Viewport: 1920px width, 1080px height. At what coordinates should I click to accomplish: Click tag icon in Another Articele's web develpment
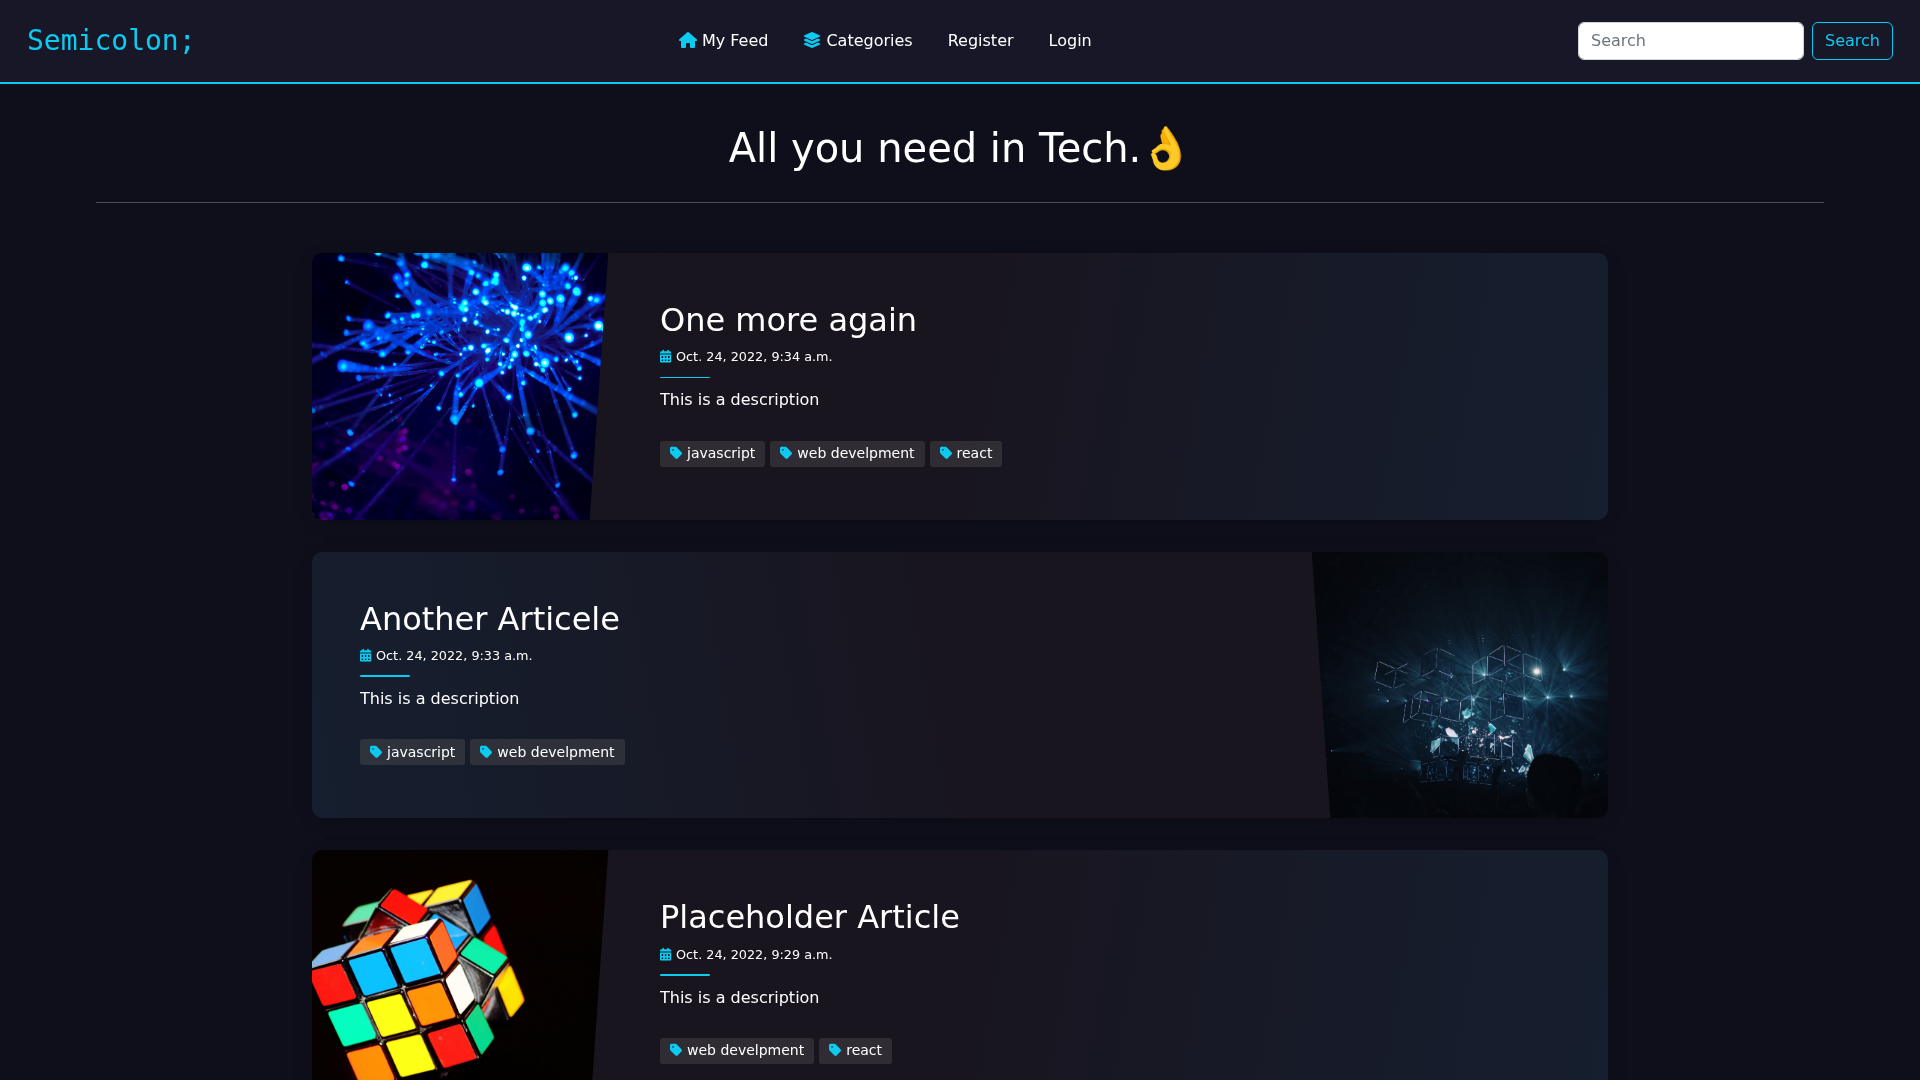[x=486, y=752]
